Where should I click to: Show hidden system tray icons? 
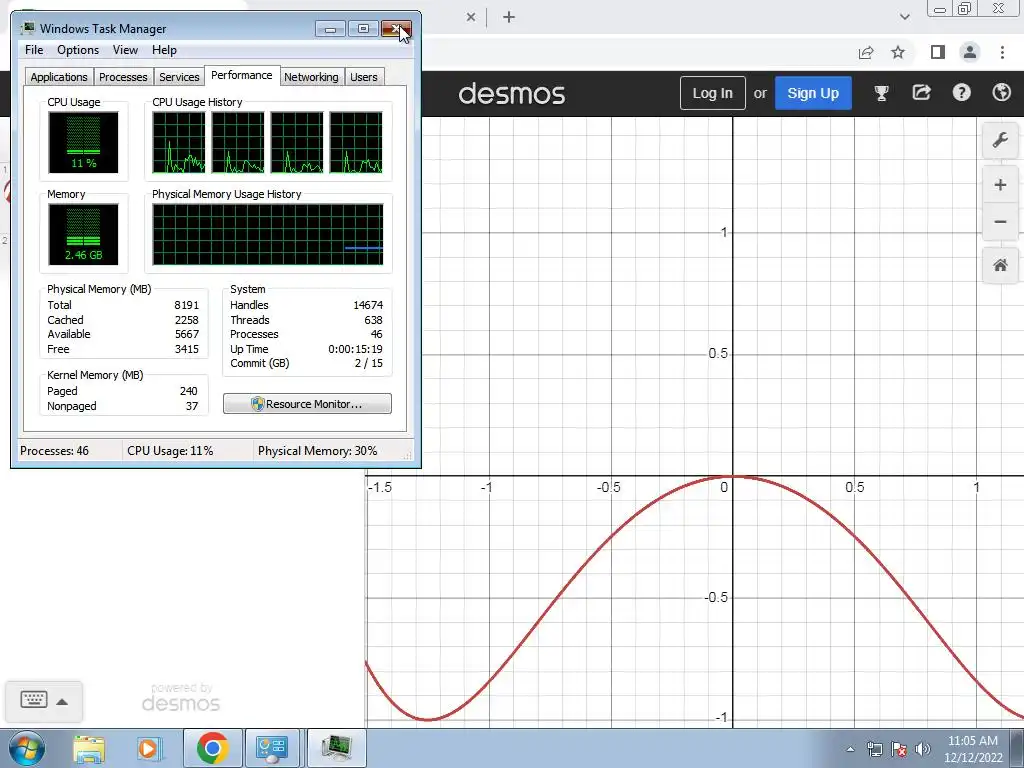850,749
